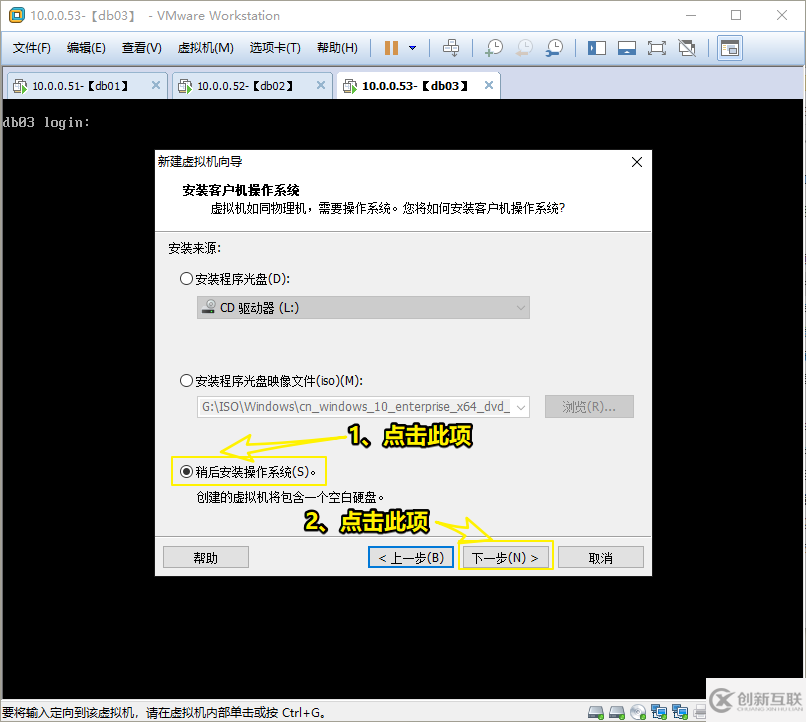
Task: Open the 查看(V) menu
Action: click(141, 48)
